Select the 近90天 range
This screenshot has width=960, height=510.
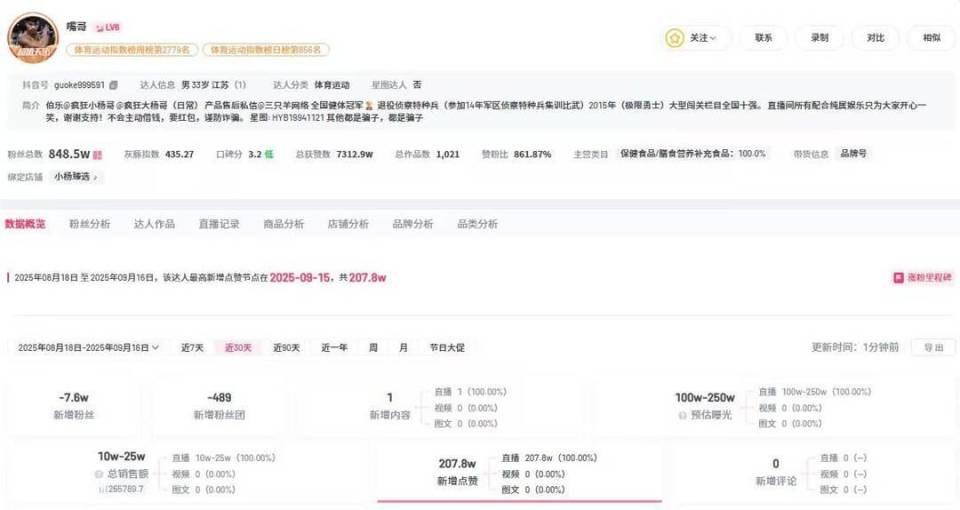point(286,348)
